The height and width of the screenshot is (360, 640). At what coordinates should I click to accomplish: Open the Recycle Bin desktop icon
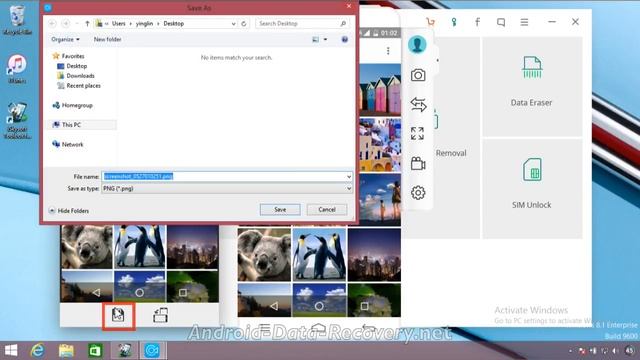(x=17, y=20)
